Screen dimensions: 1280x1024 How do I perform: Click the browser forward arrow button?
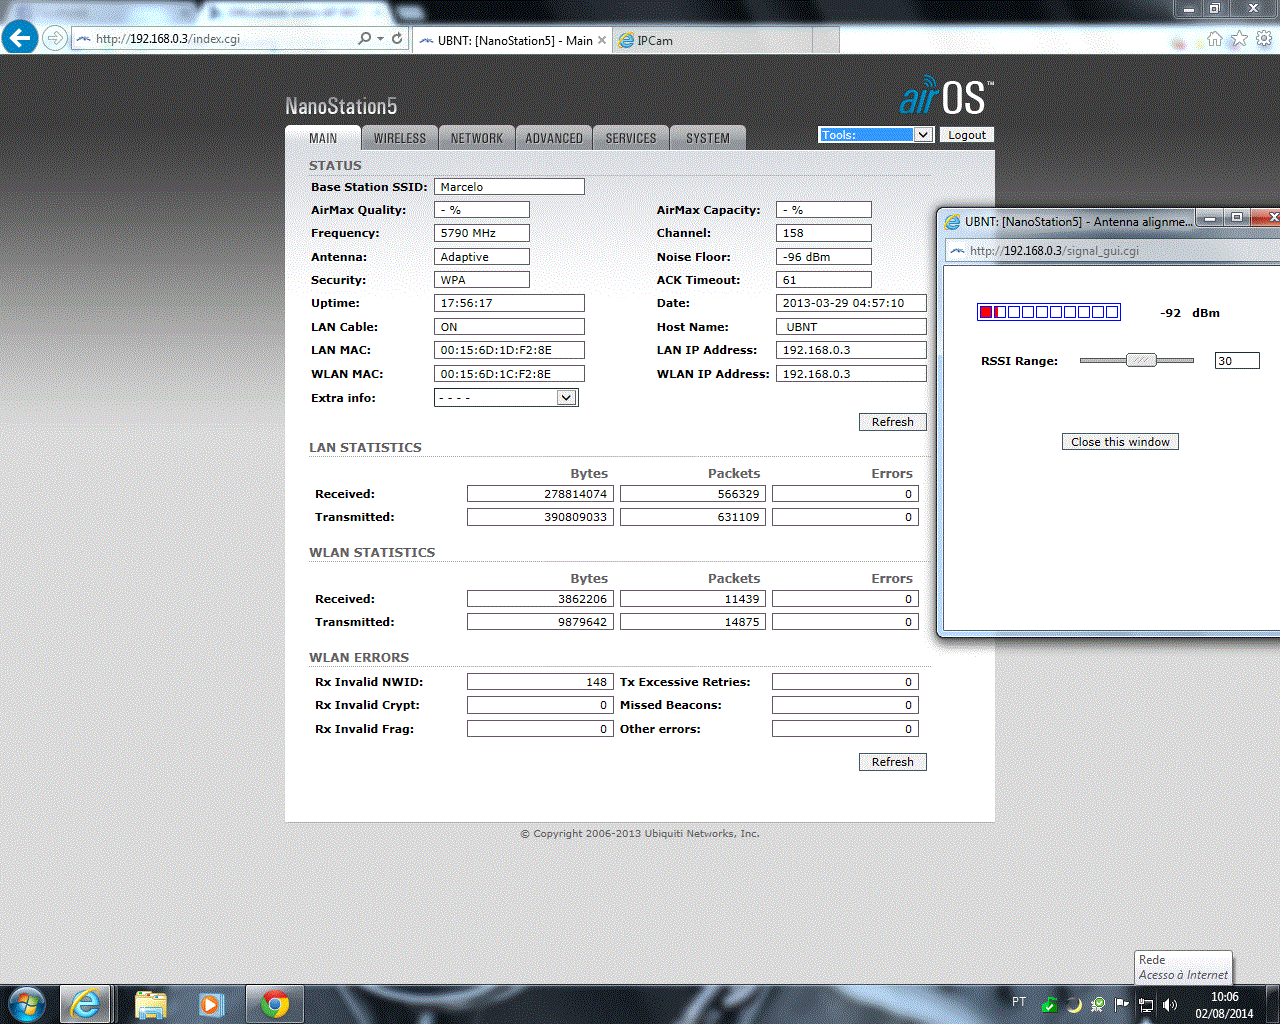pos(55,39)
